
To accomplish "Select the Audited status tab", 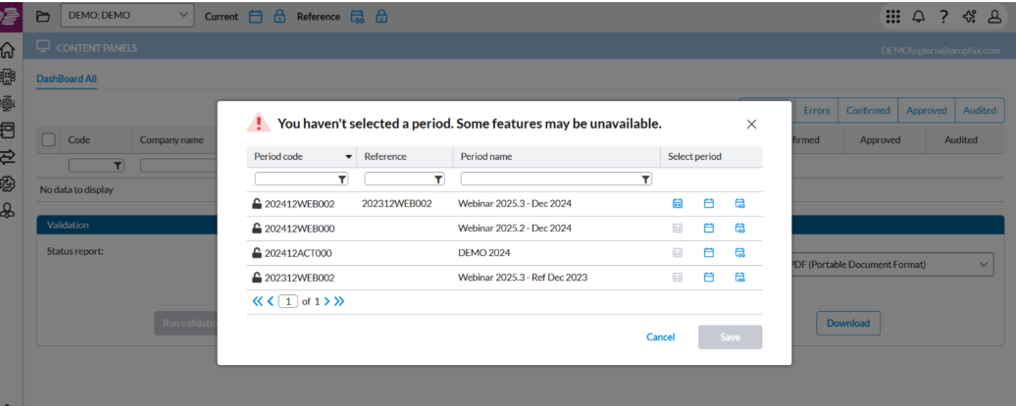I will click(x=979, y=111).
